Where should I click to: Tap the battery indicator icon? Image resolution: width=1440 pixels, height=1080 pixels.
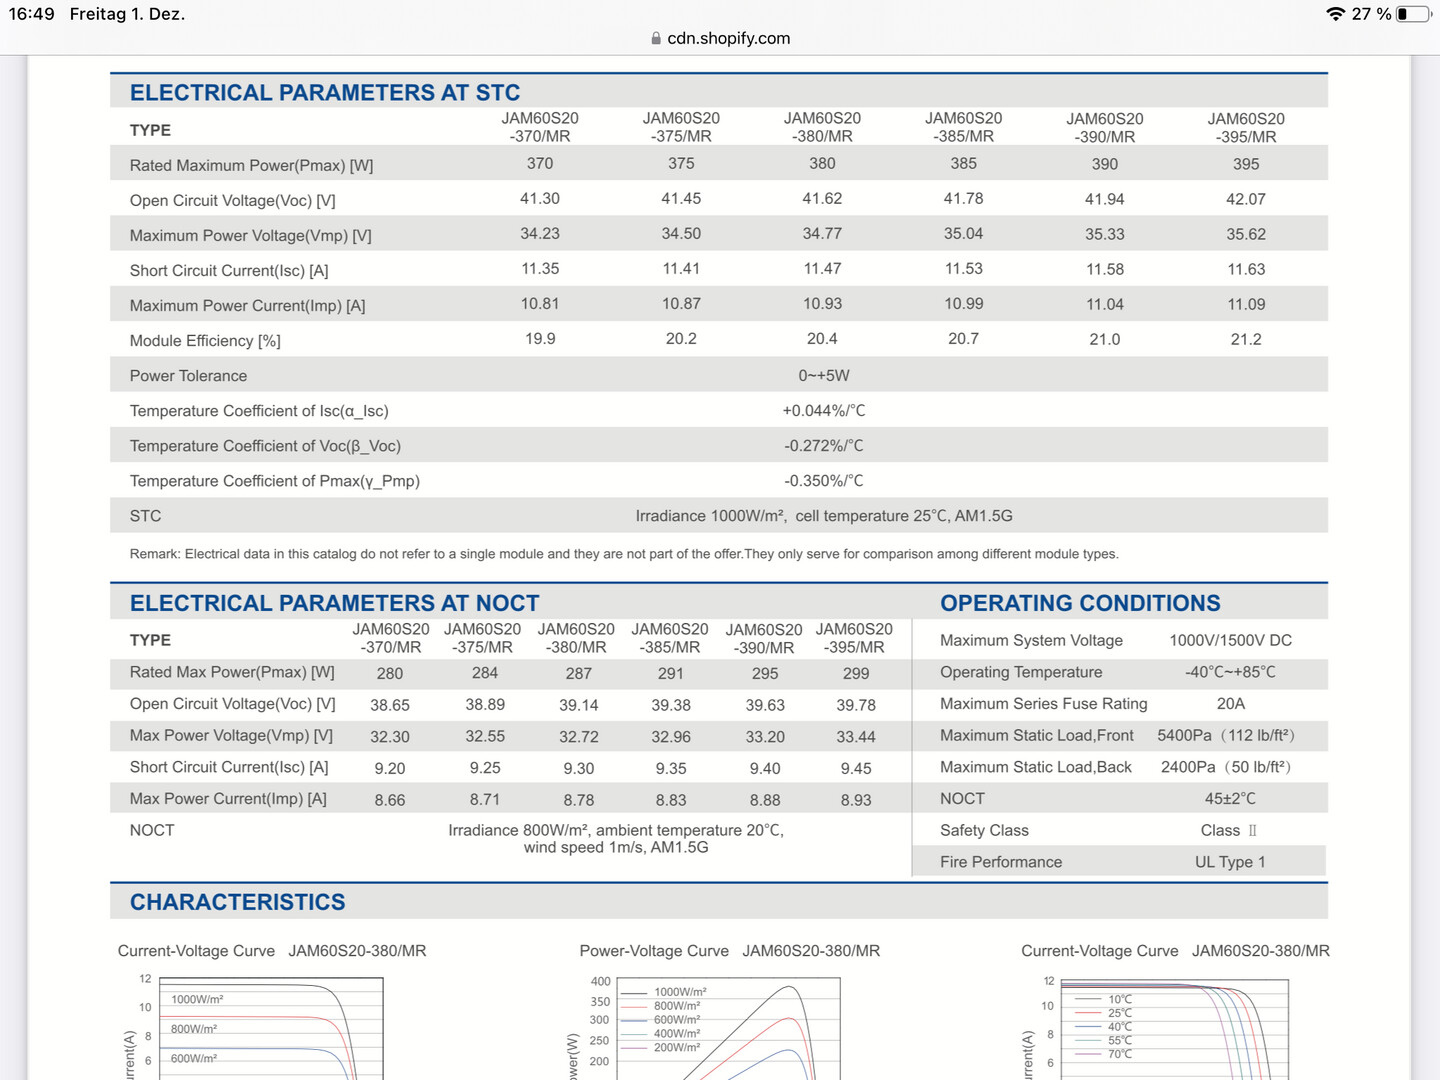[x=1413, y=14]
